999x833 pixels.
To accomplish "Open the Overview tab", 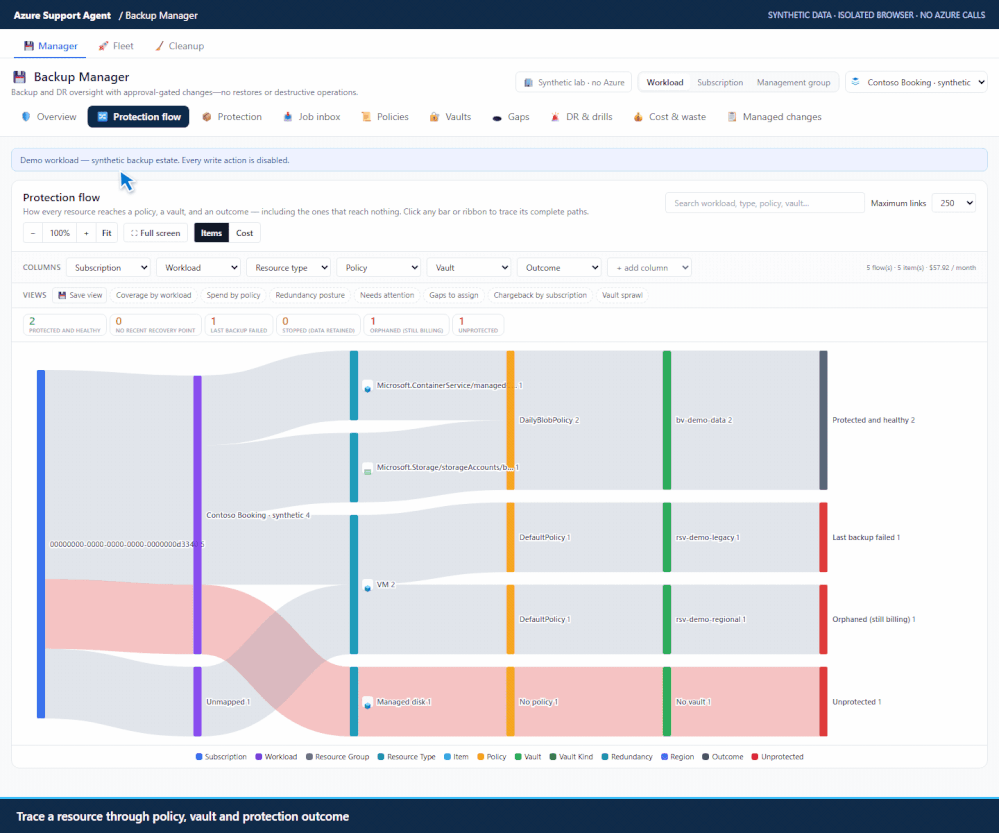I will [49, 117].
